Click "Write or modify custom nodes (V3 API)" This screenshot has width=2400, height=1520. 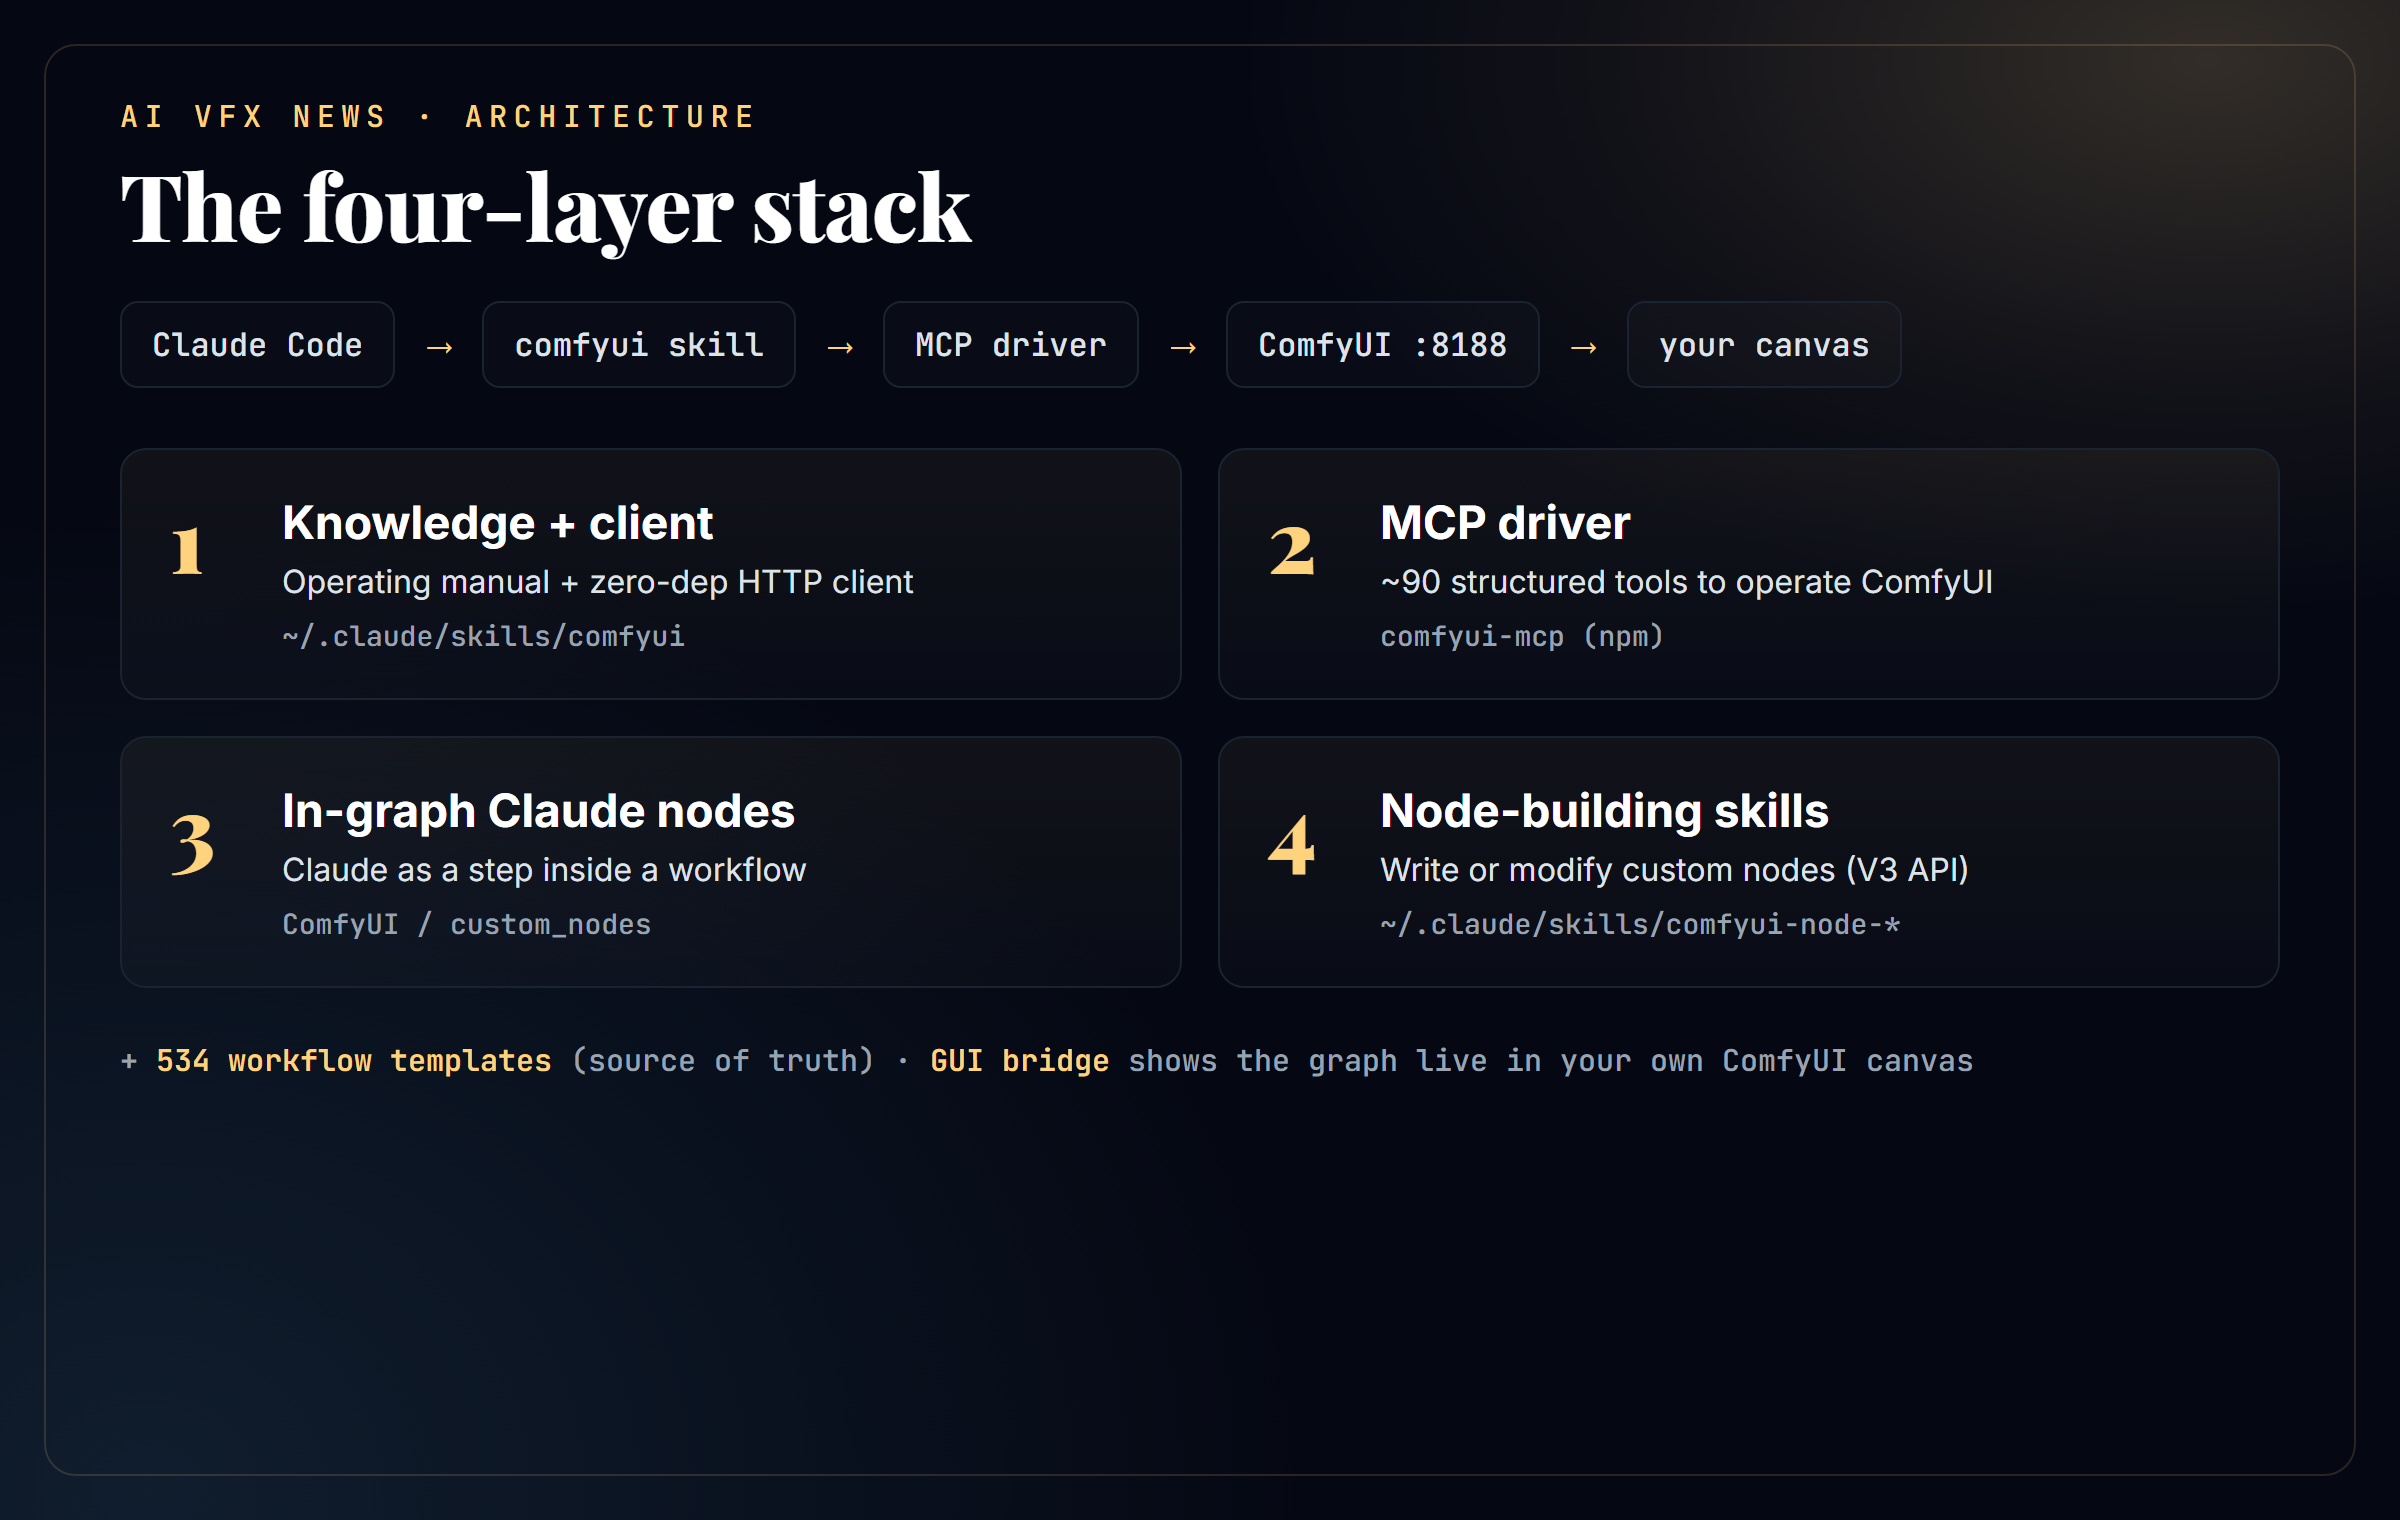[x=1674, y=870]
